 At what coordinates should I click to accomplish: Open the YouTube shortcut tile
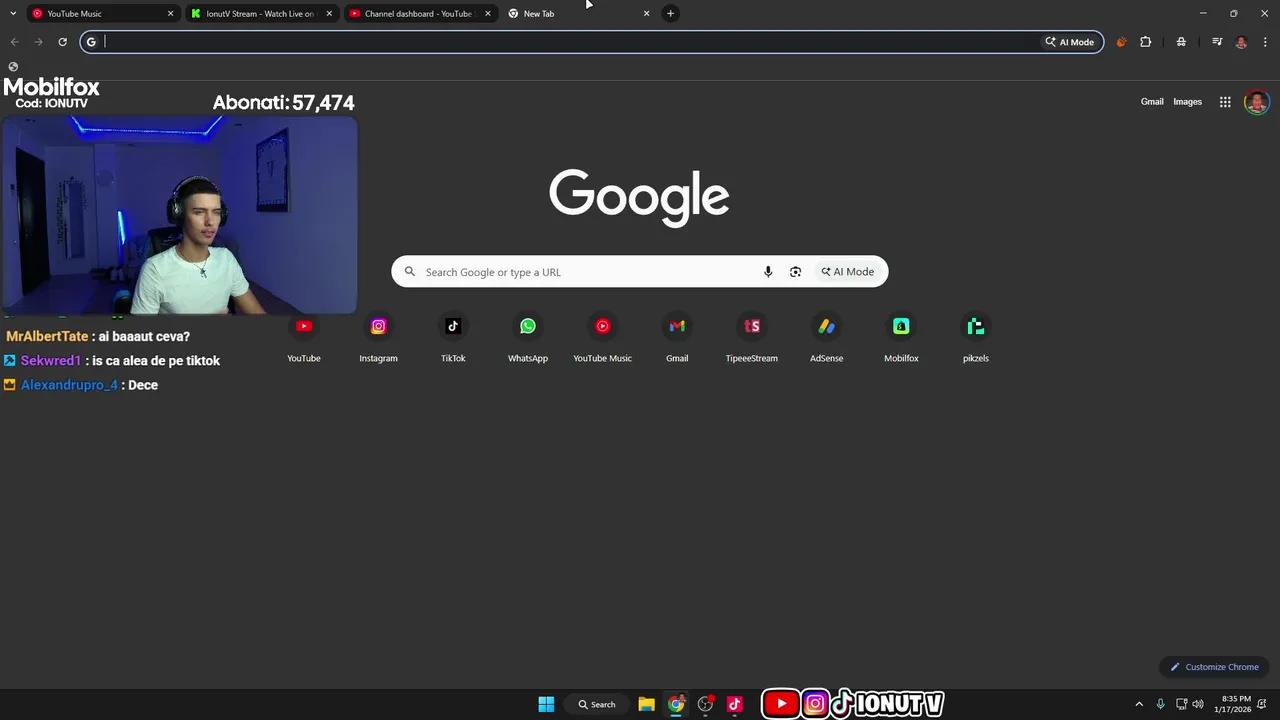click(304, 338)
